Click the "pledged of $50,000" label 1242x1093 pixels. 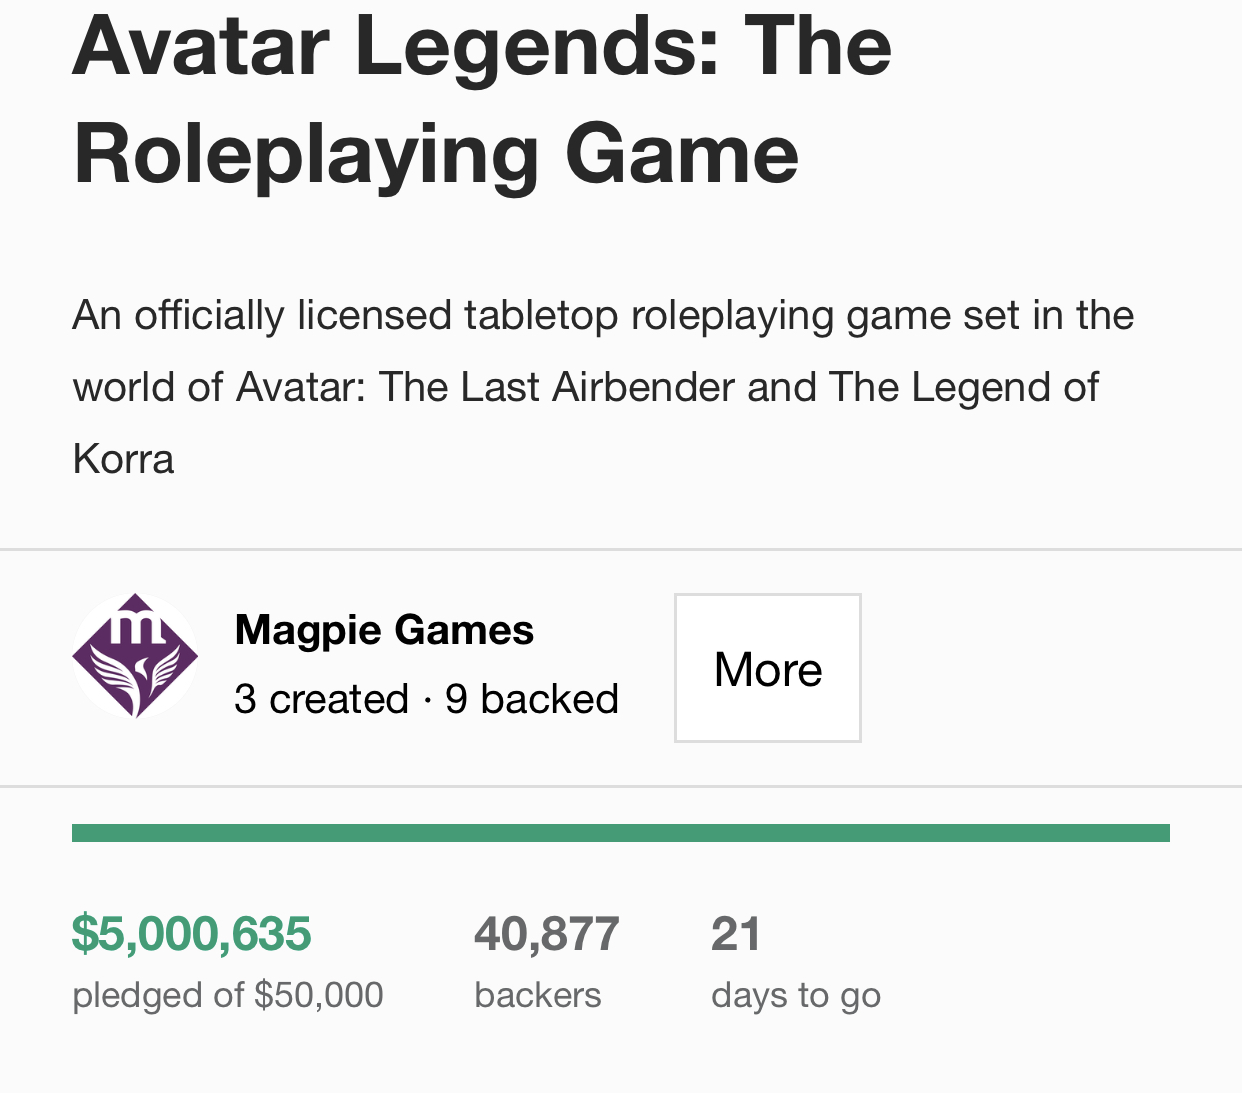[228, 995]
